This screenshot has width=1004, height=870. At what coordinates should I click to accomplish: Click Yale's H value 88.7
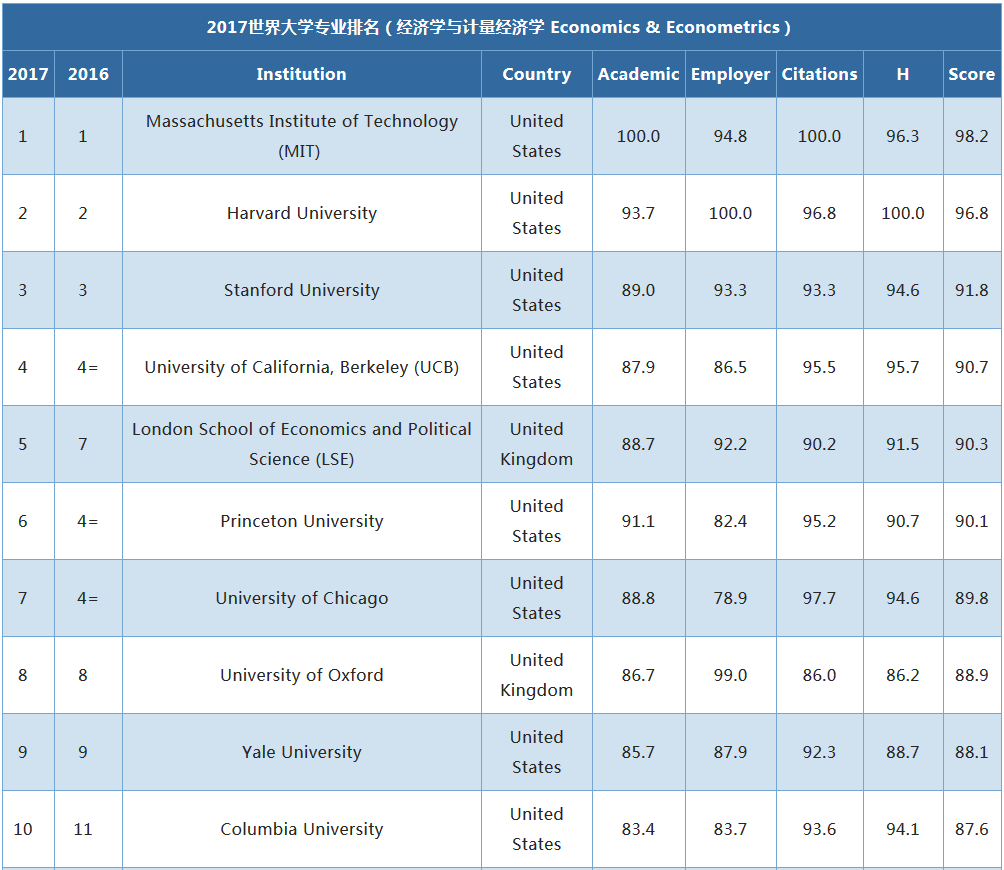tap(903, 752)
